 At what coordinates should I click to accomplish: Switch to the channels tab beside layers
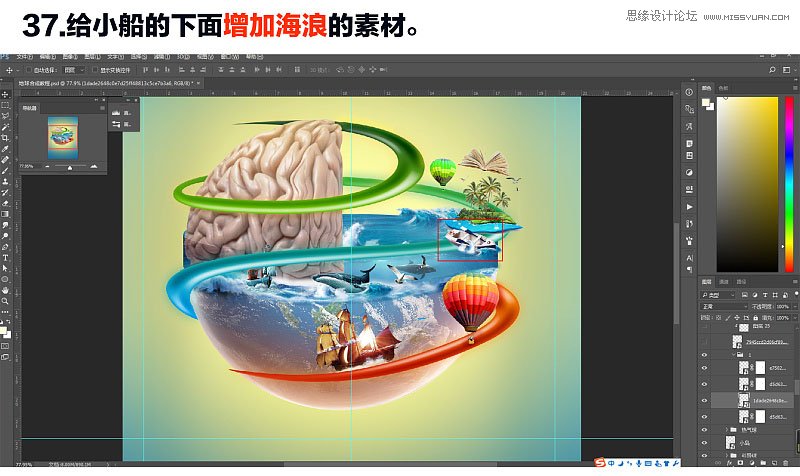point(724,282)
